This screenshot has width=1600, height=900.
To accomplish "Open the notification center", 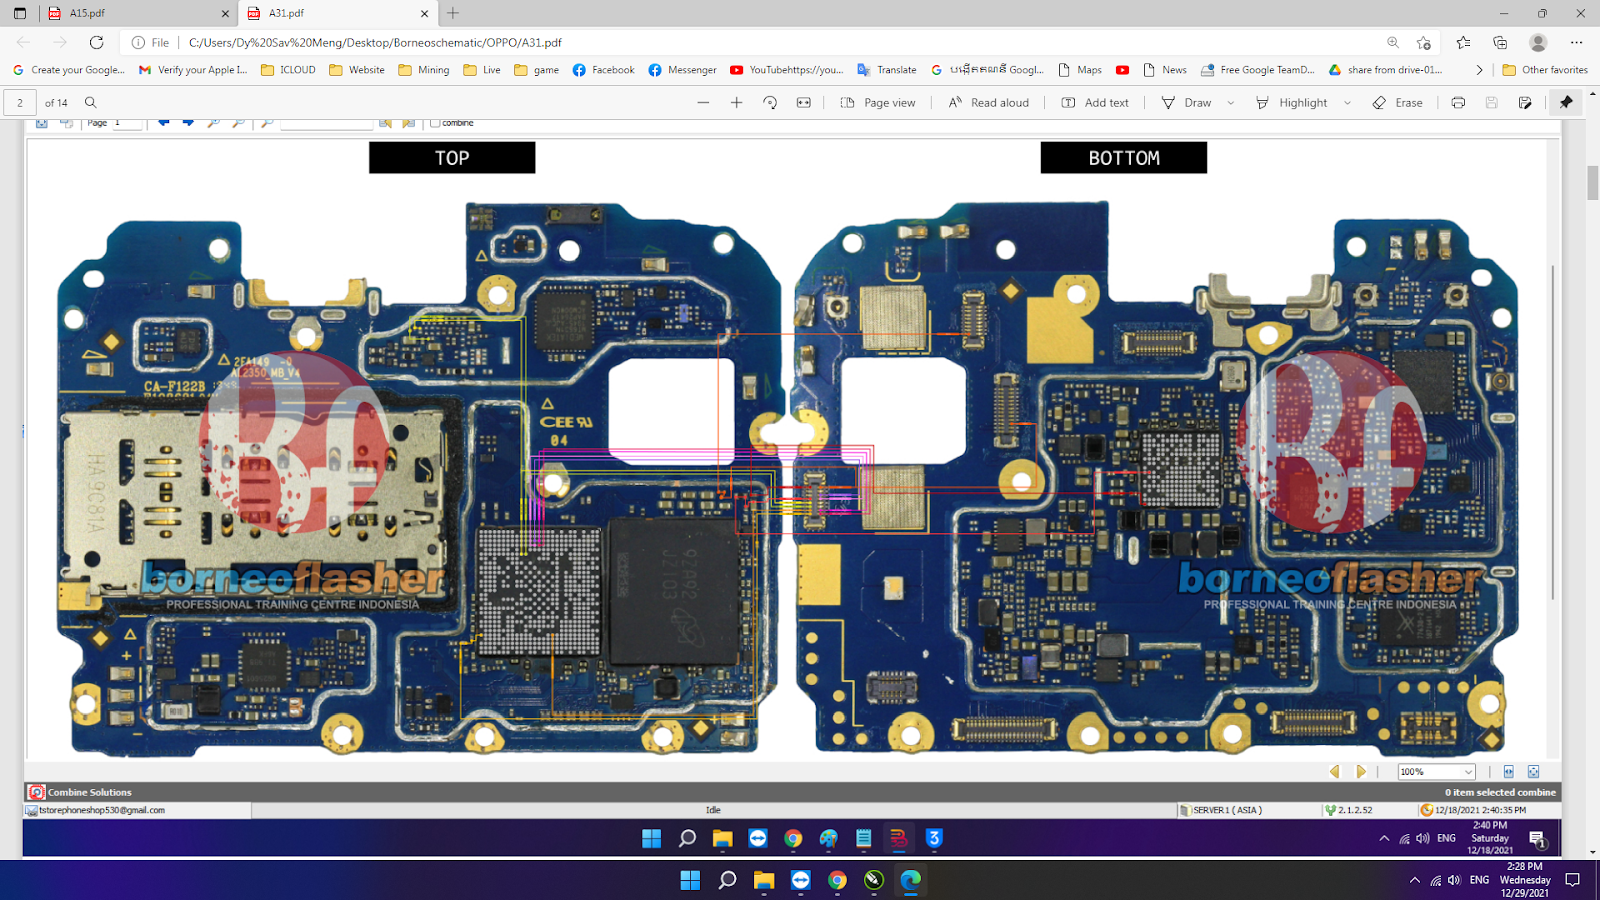I will coord(1573,880).
